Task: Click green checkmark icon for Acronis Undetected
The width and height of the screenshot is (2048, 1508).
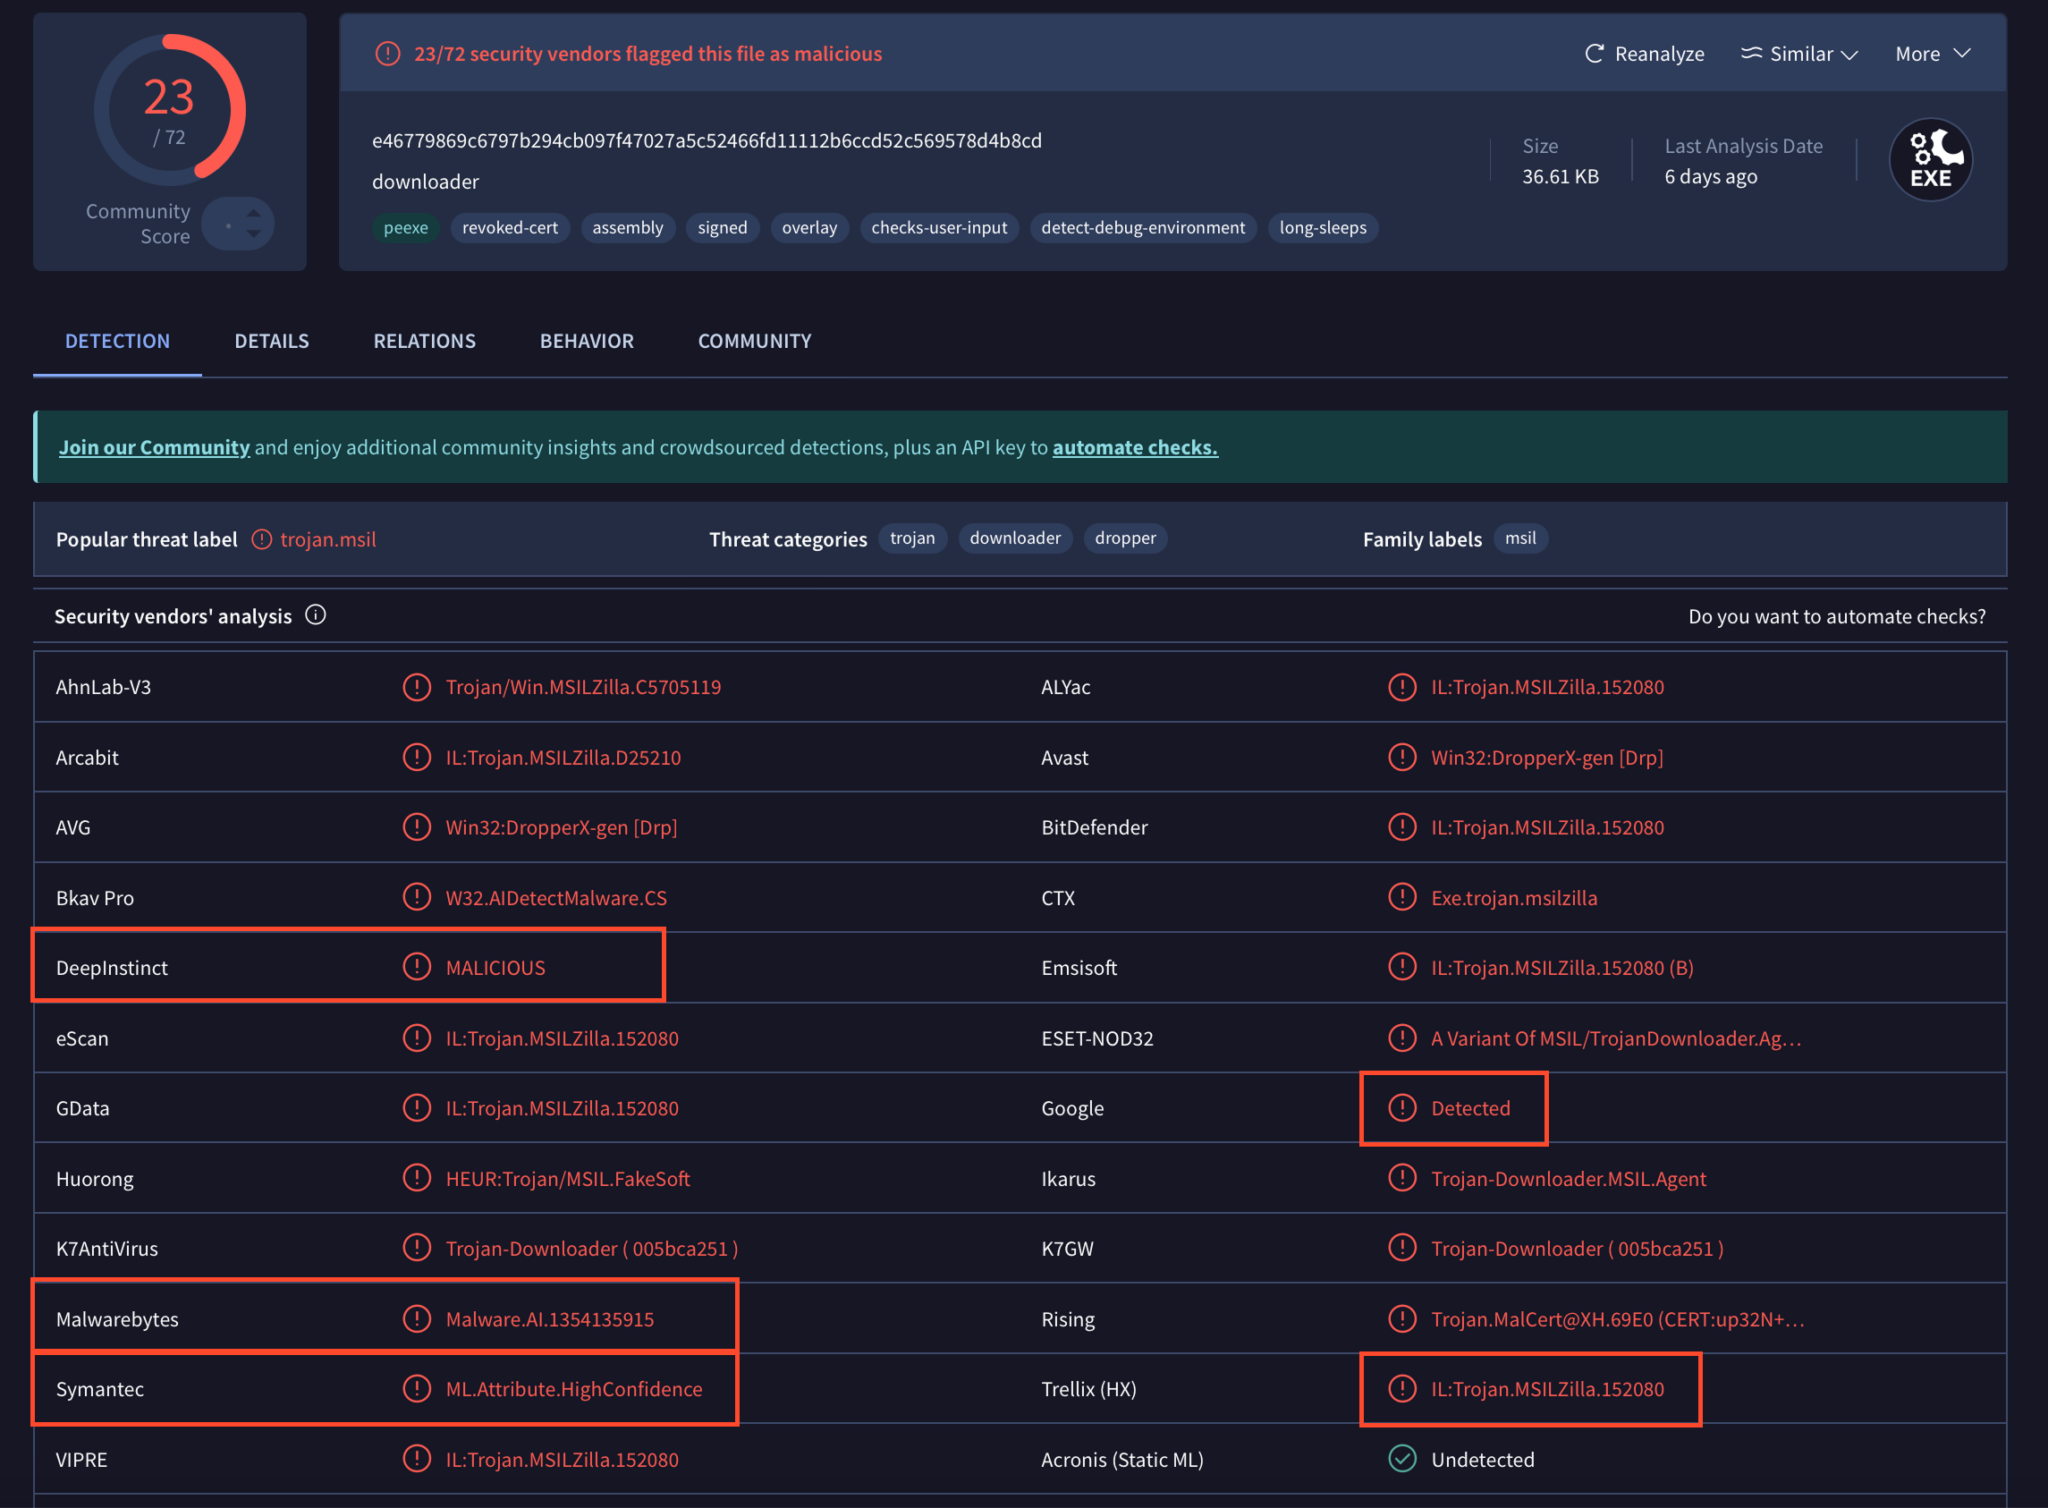Action: [1402, 1459]
